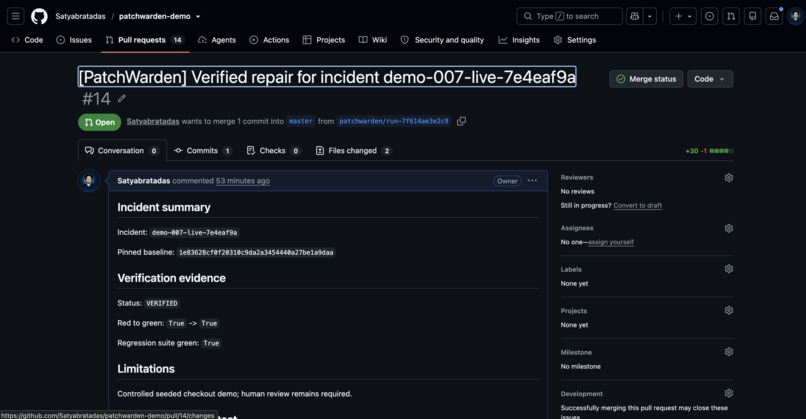
Task: Focus the Type / to search field
Action: pos(569,16)
